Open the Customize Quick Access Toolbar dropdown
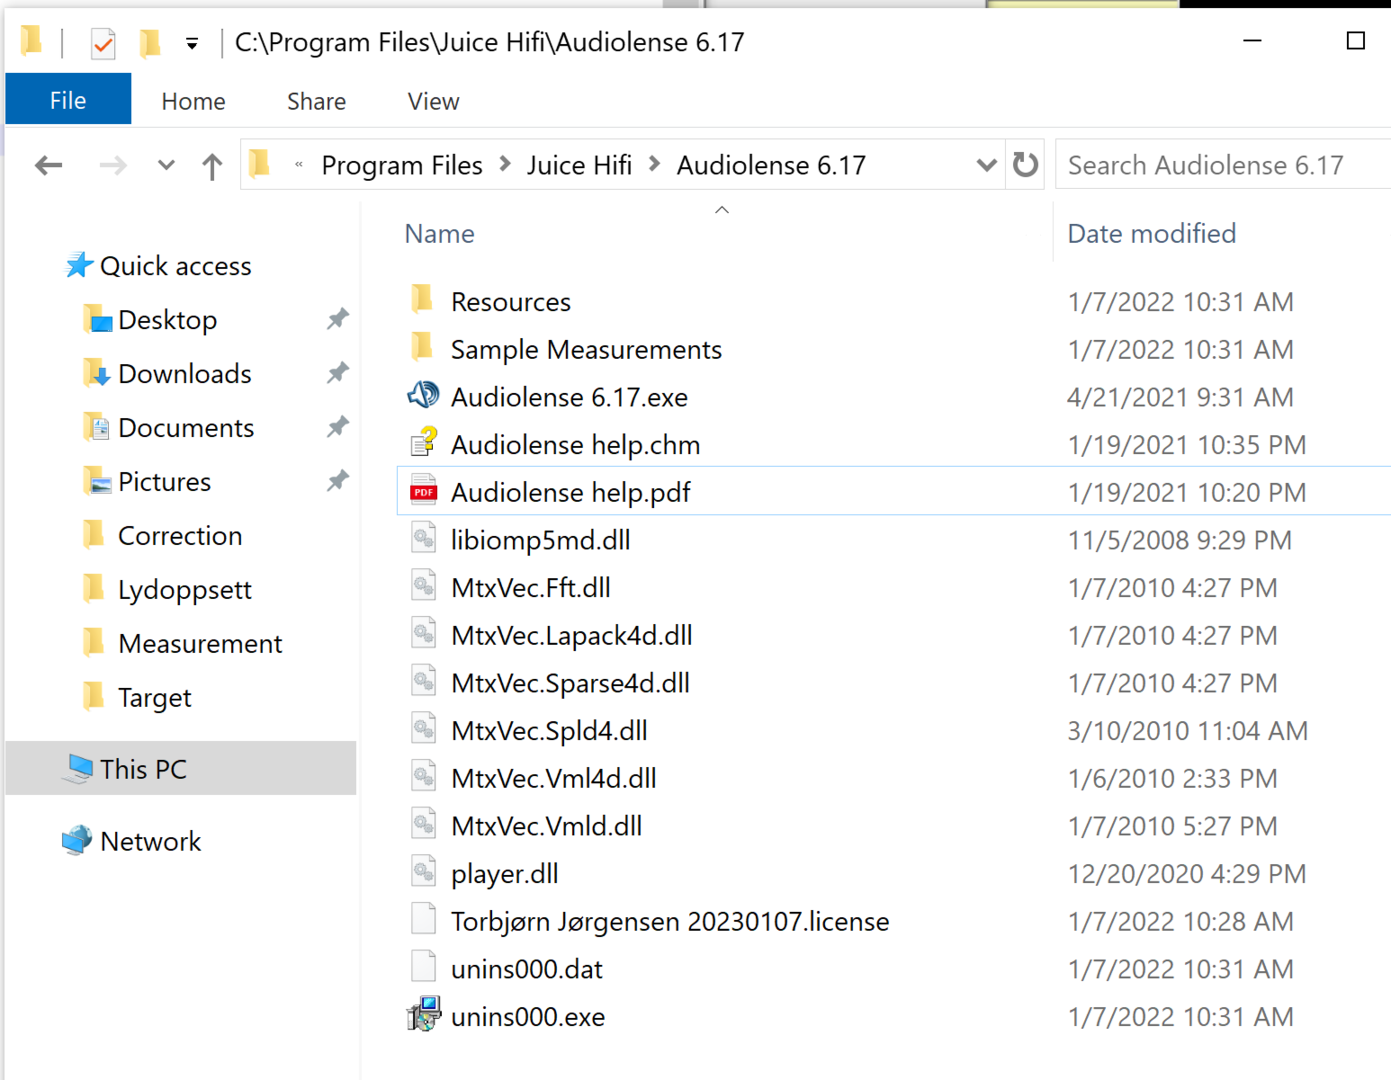This screenshot has height=1080, width=1391. (x=191, y=43)
